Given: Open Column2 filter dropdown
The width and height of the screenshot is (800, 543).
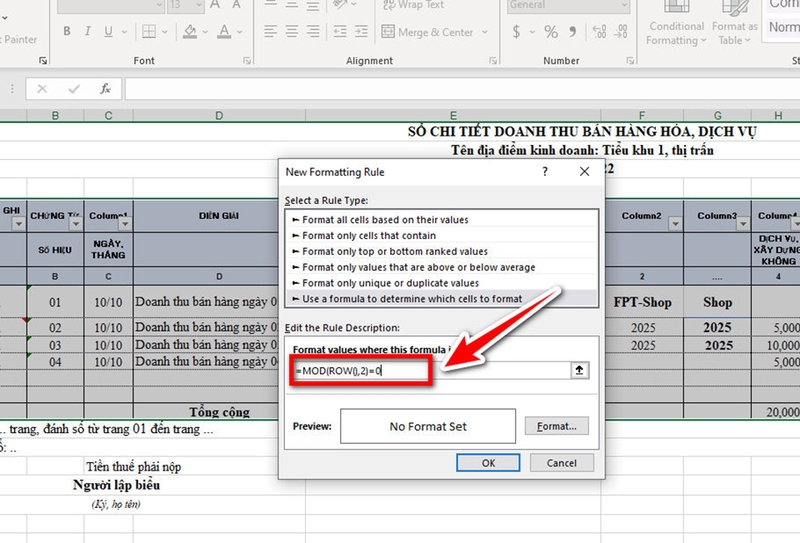Looking at the screenshot, I should click(x=675, y=224).
